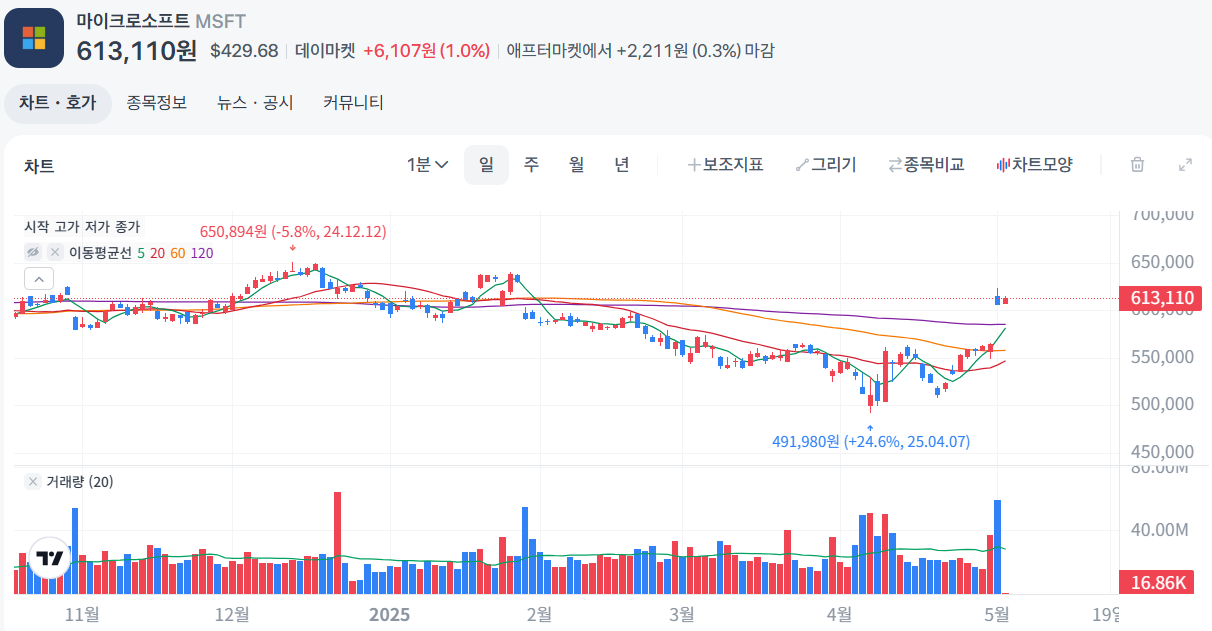Hide the 이동평균선 lines with the eye toggle

[34, 253]
